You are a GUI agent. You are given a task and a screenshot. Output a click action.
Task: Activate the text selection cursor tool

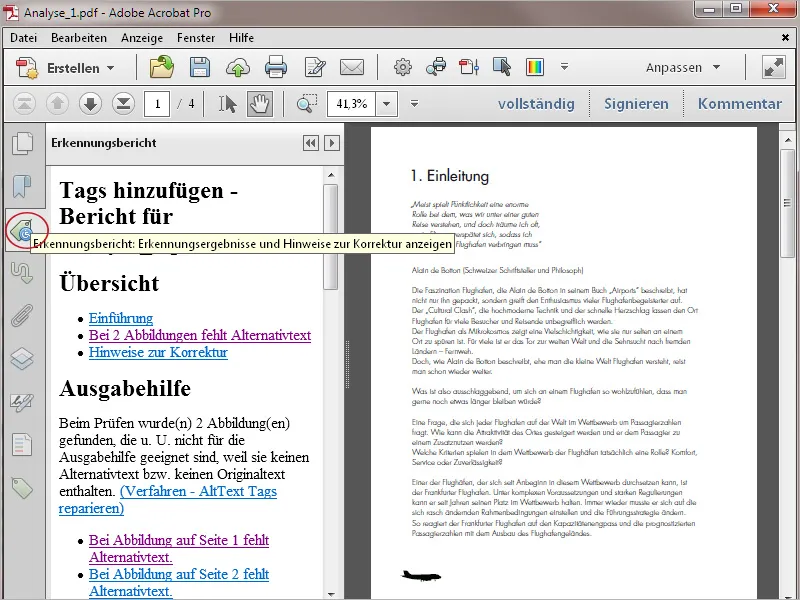(x=227, y=104)
